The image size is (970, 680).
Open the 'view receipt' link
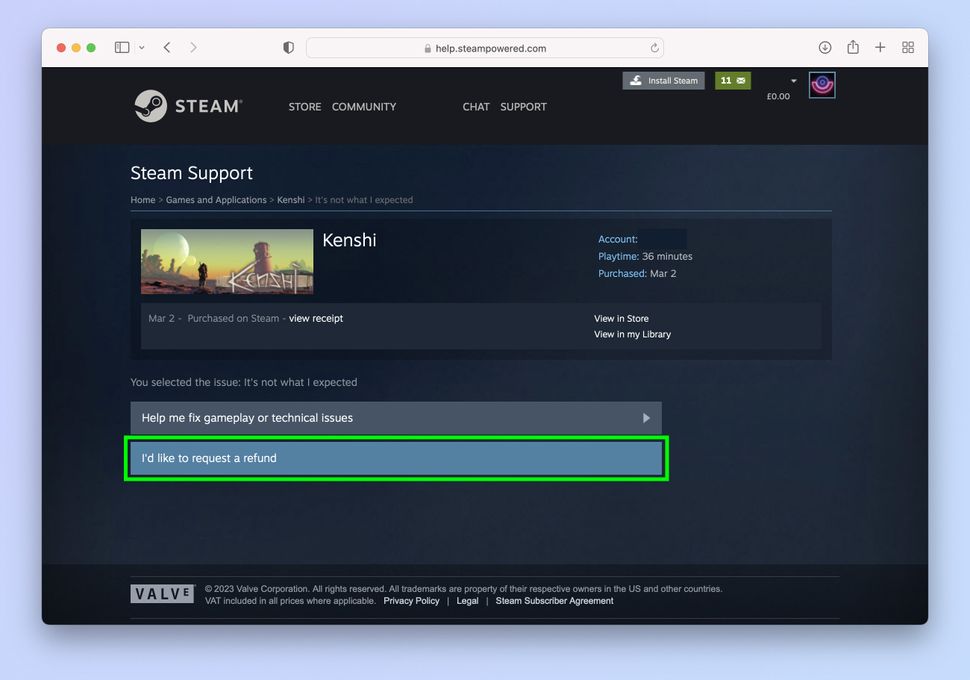coord(314,318)
